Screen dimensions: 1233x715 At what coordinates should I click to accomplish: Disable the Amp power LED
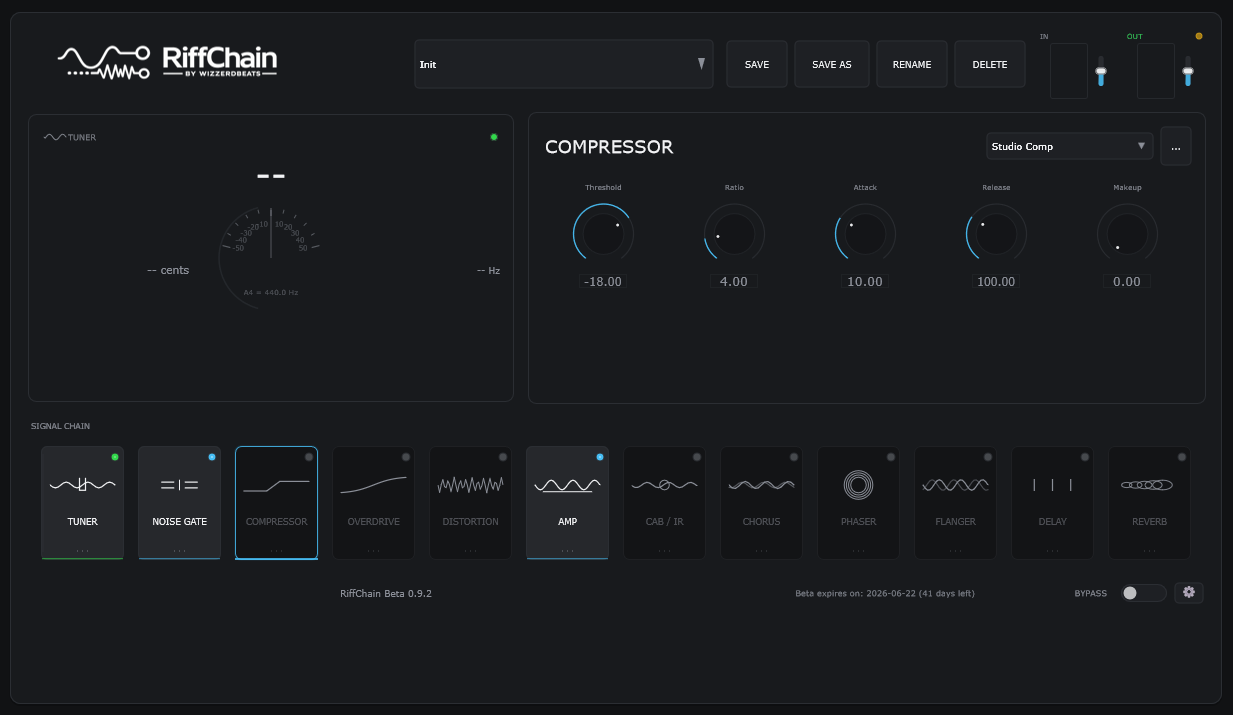[x=599, y=457]
